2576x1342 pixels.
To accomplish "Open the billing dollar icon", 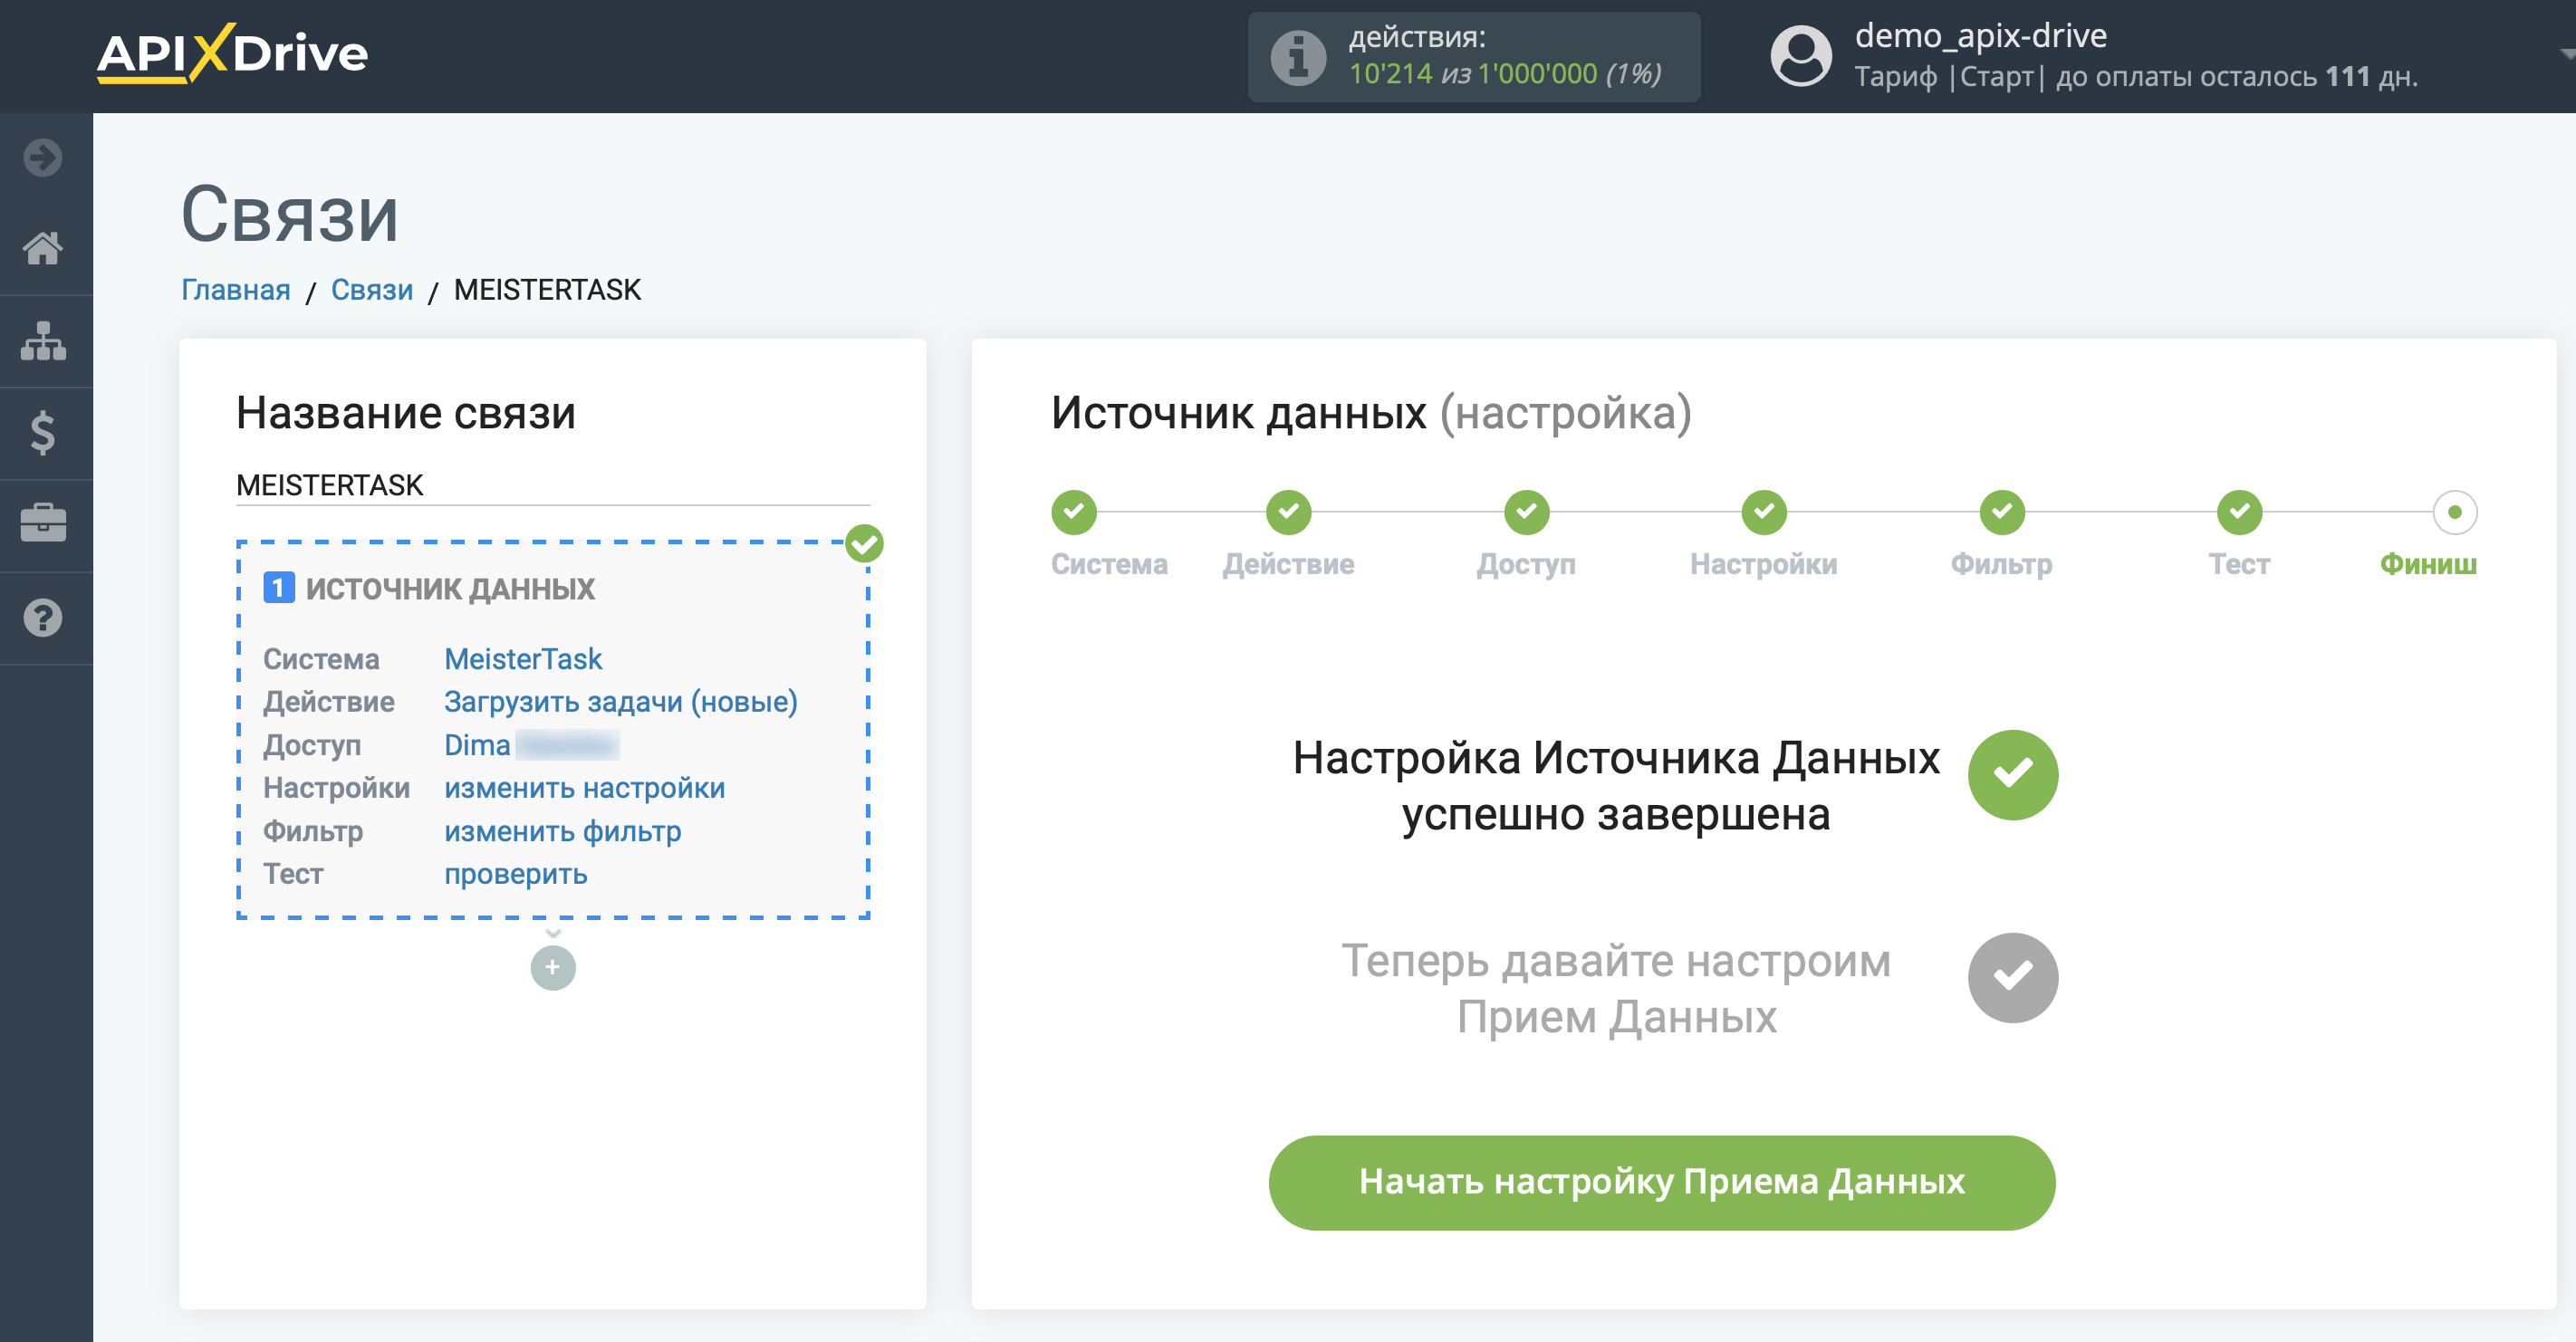I will (43, 433).
